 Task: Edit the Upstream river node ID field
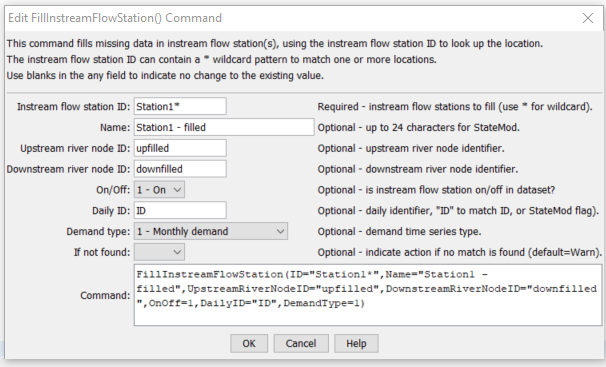180,148
